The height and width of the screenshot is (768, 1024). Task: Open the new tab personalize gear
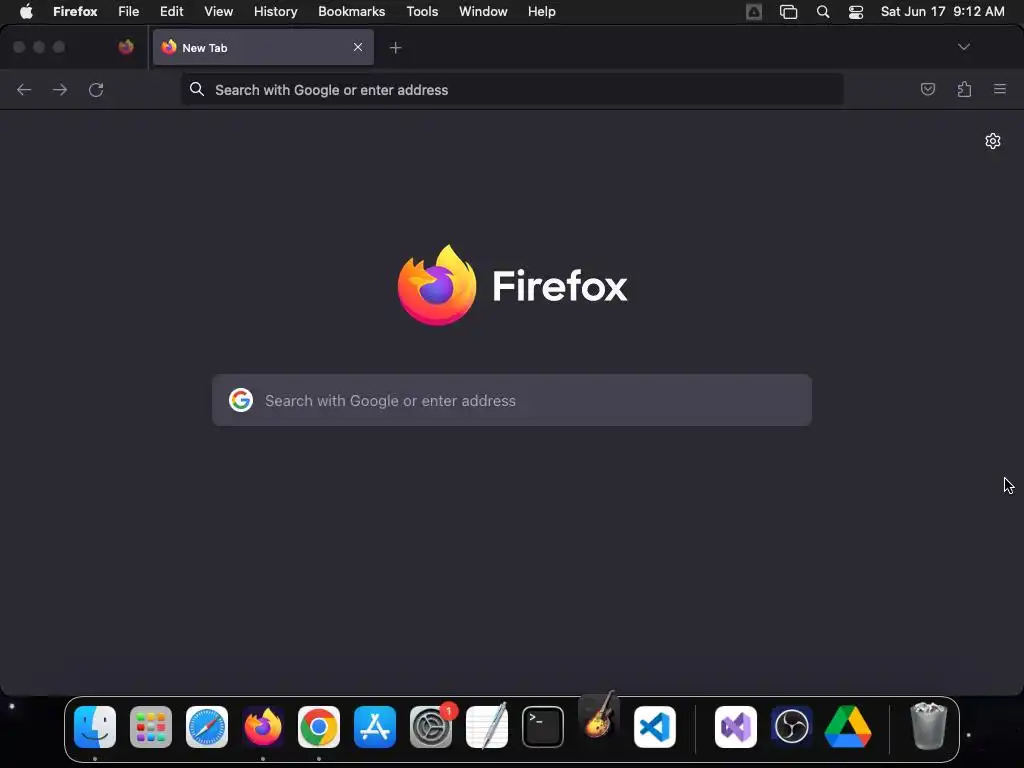pyautogui.click(x=993, y=141)
